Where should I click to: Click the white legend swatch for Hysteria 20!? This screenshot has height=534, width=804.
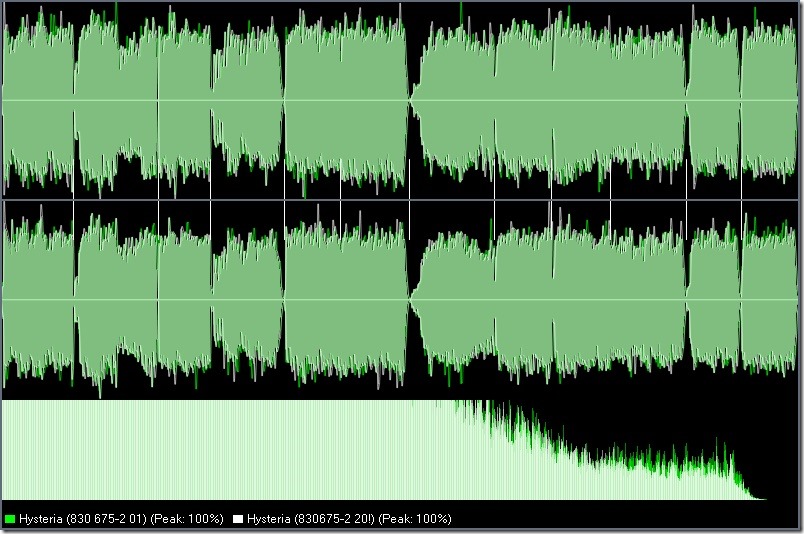point(237,519)
